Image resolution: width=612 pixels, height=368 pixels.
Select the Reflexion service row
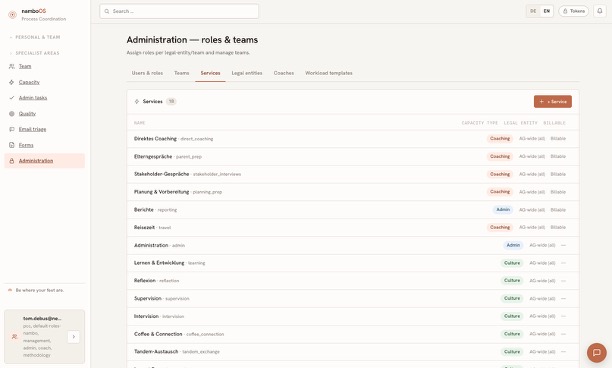tap(353, 281)
